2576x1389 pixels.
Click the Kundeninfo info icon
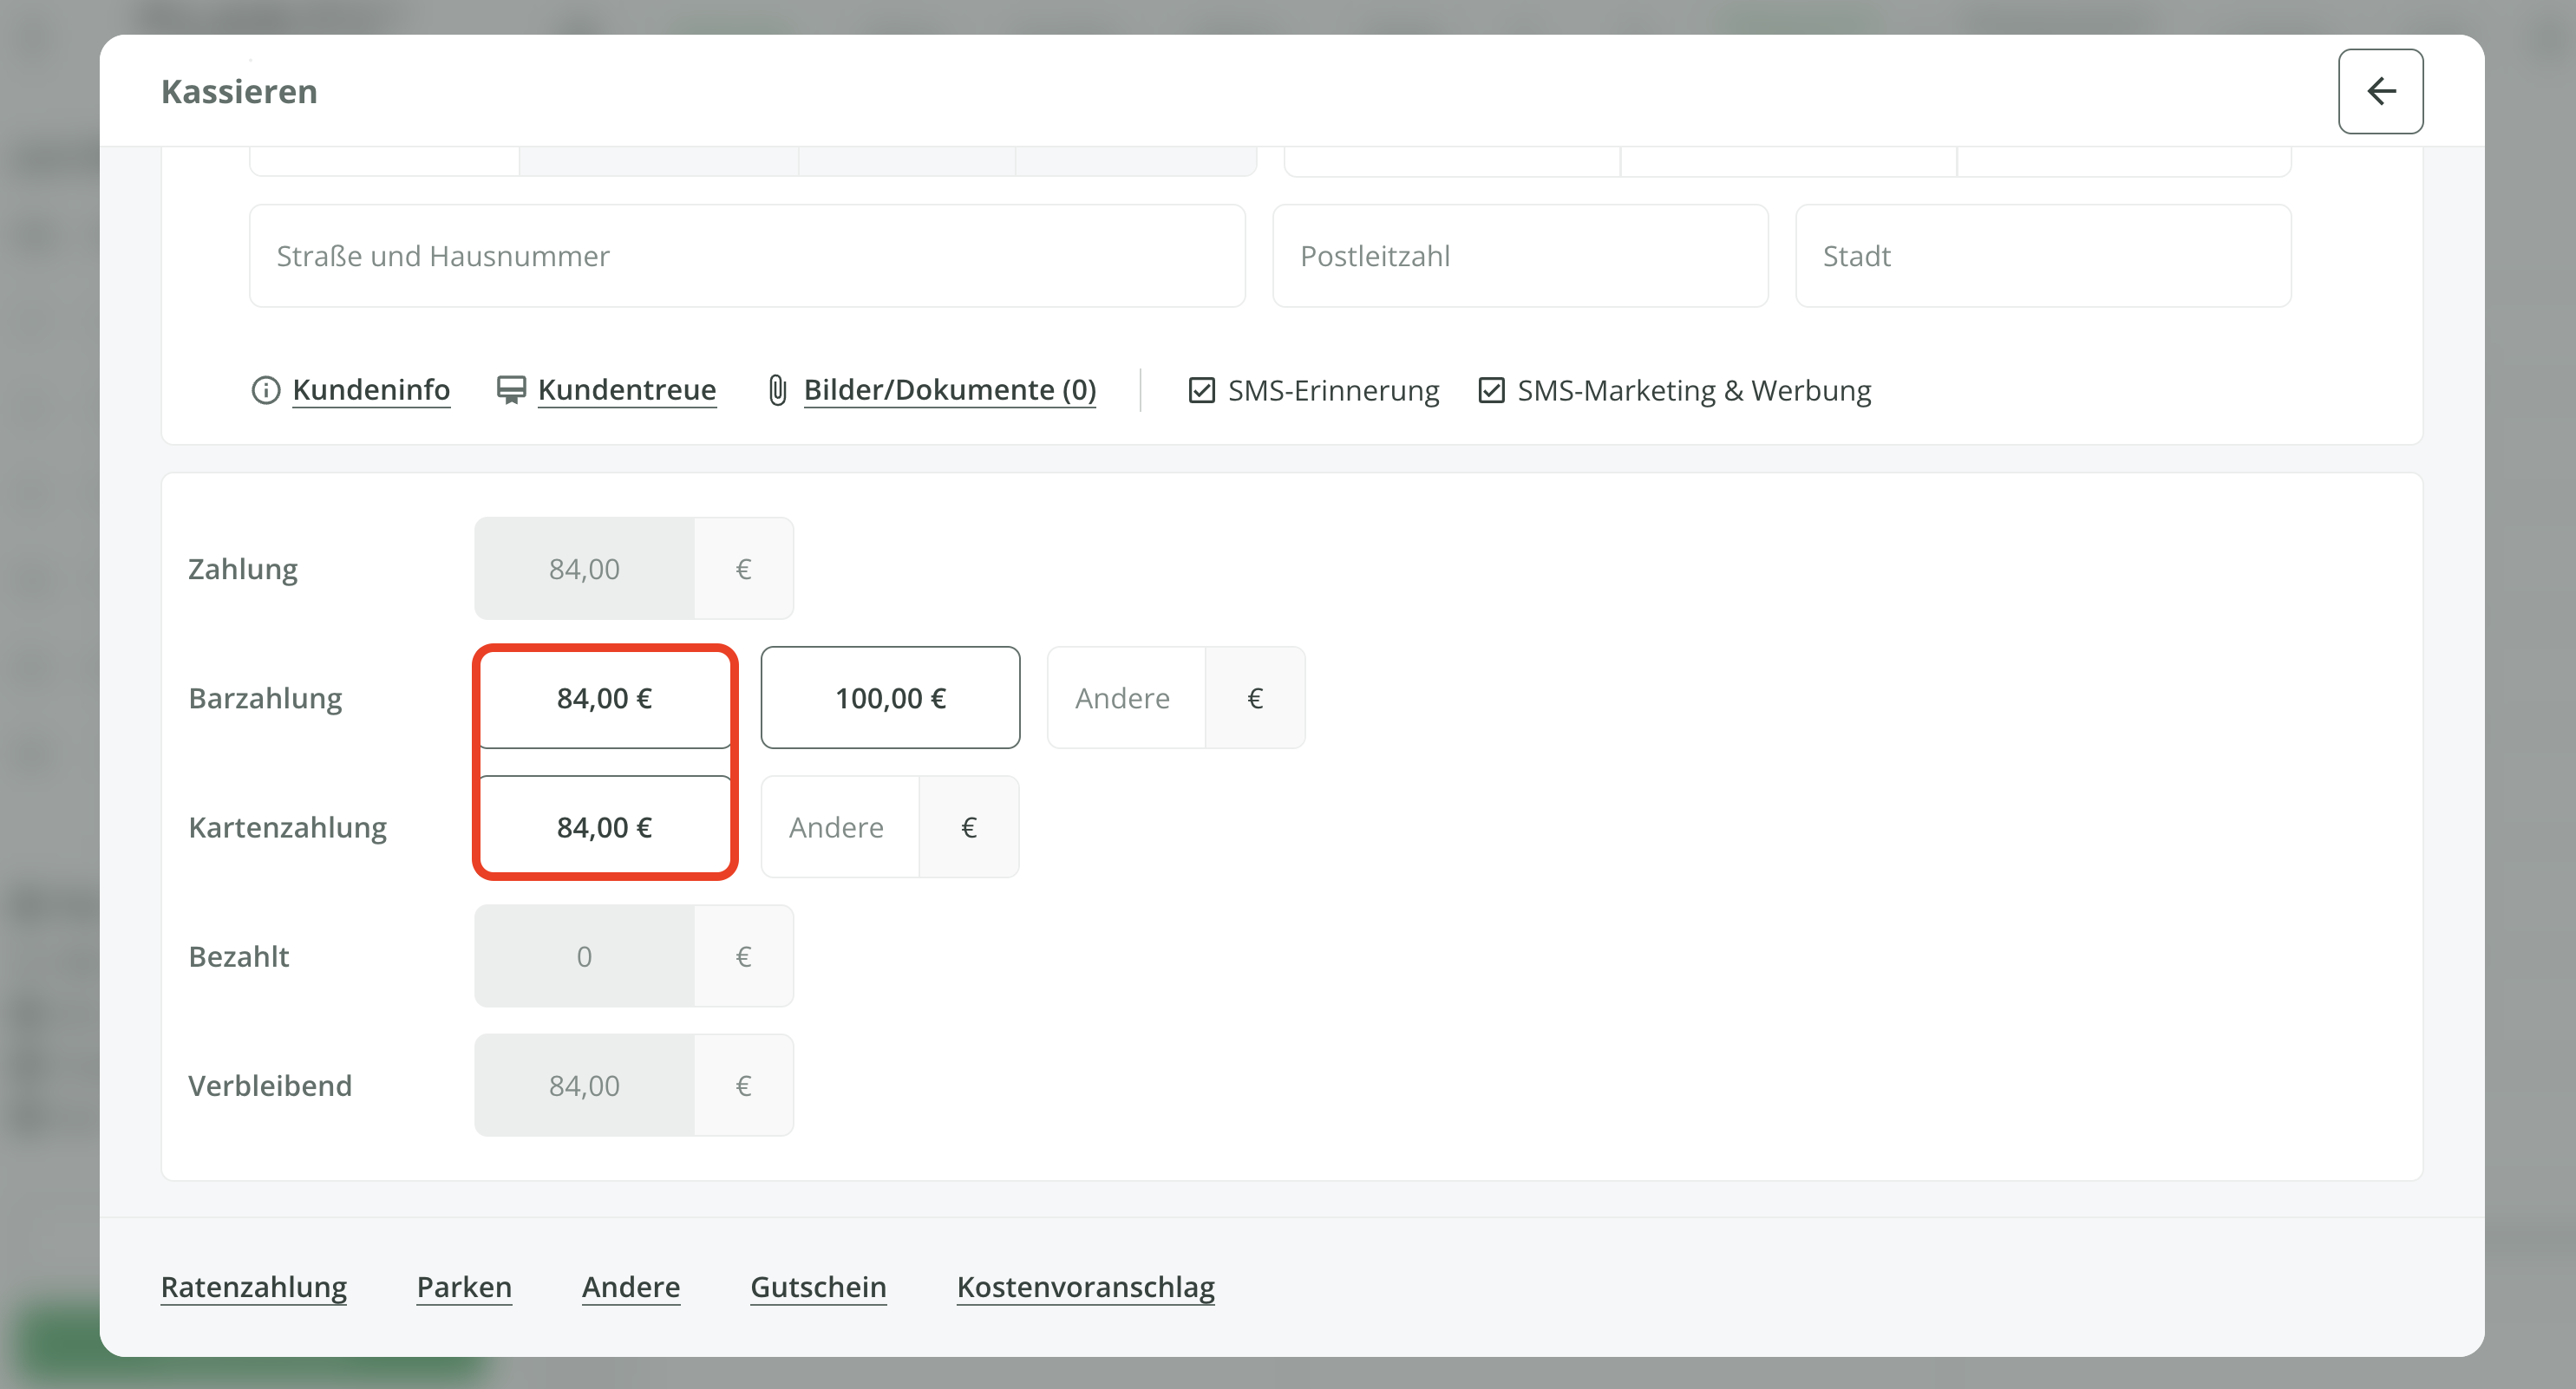point(265,390)
